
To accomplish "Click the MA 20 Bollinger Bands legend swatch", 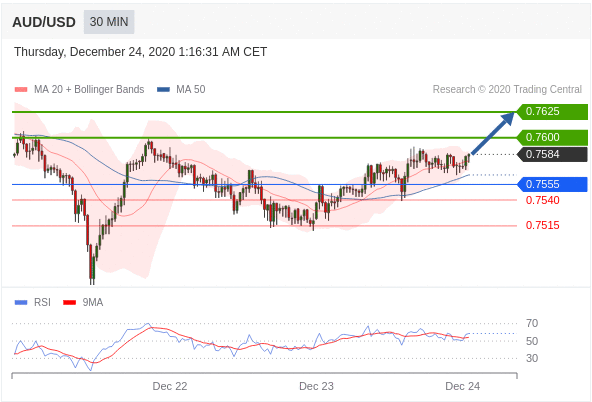I will point(21,90).
